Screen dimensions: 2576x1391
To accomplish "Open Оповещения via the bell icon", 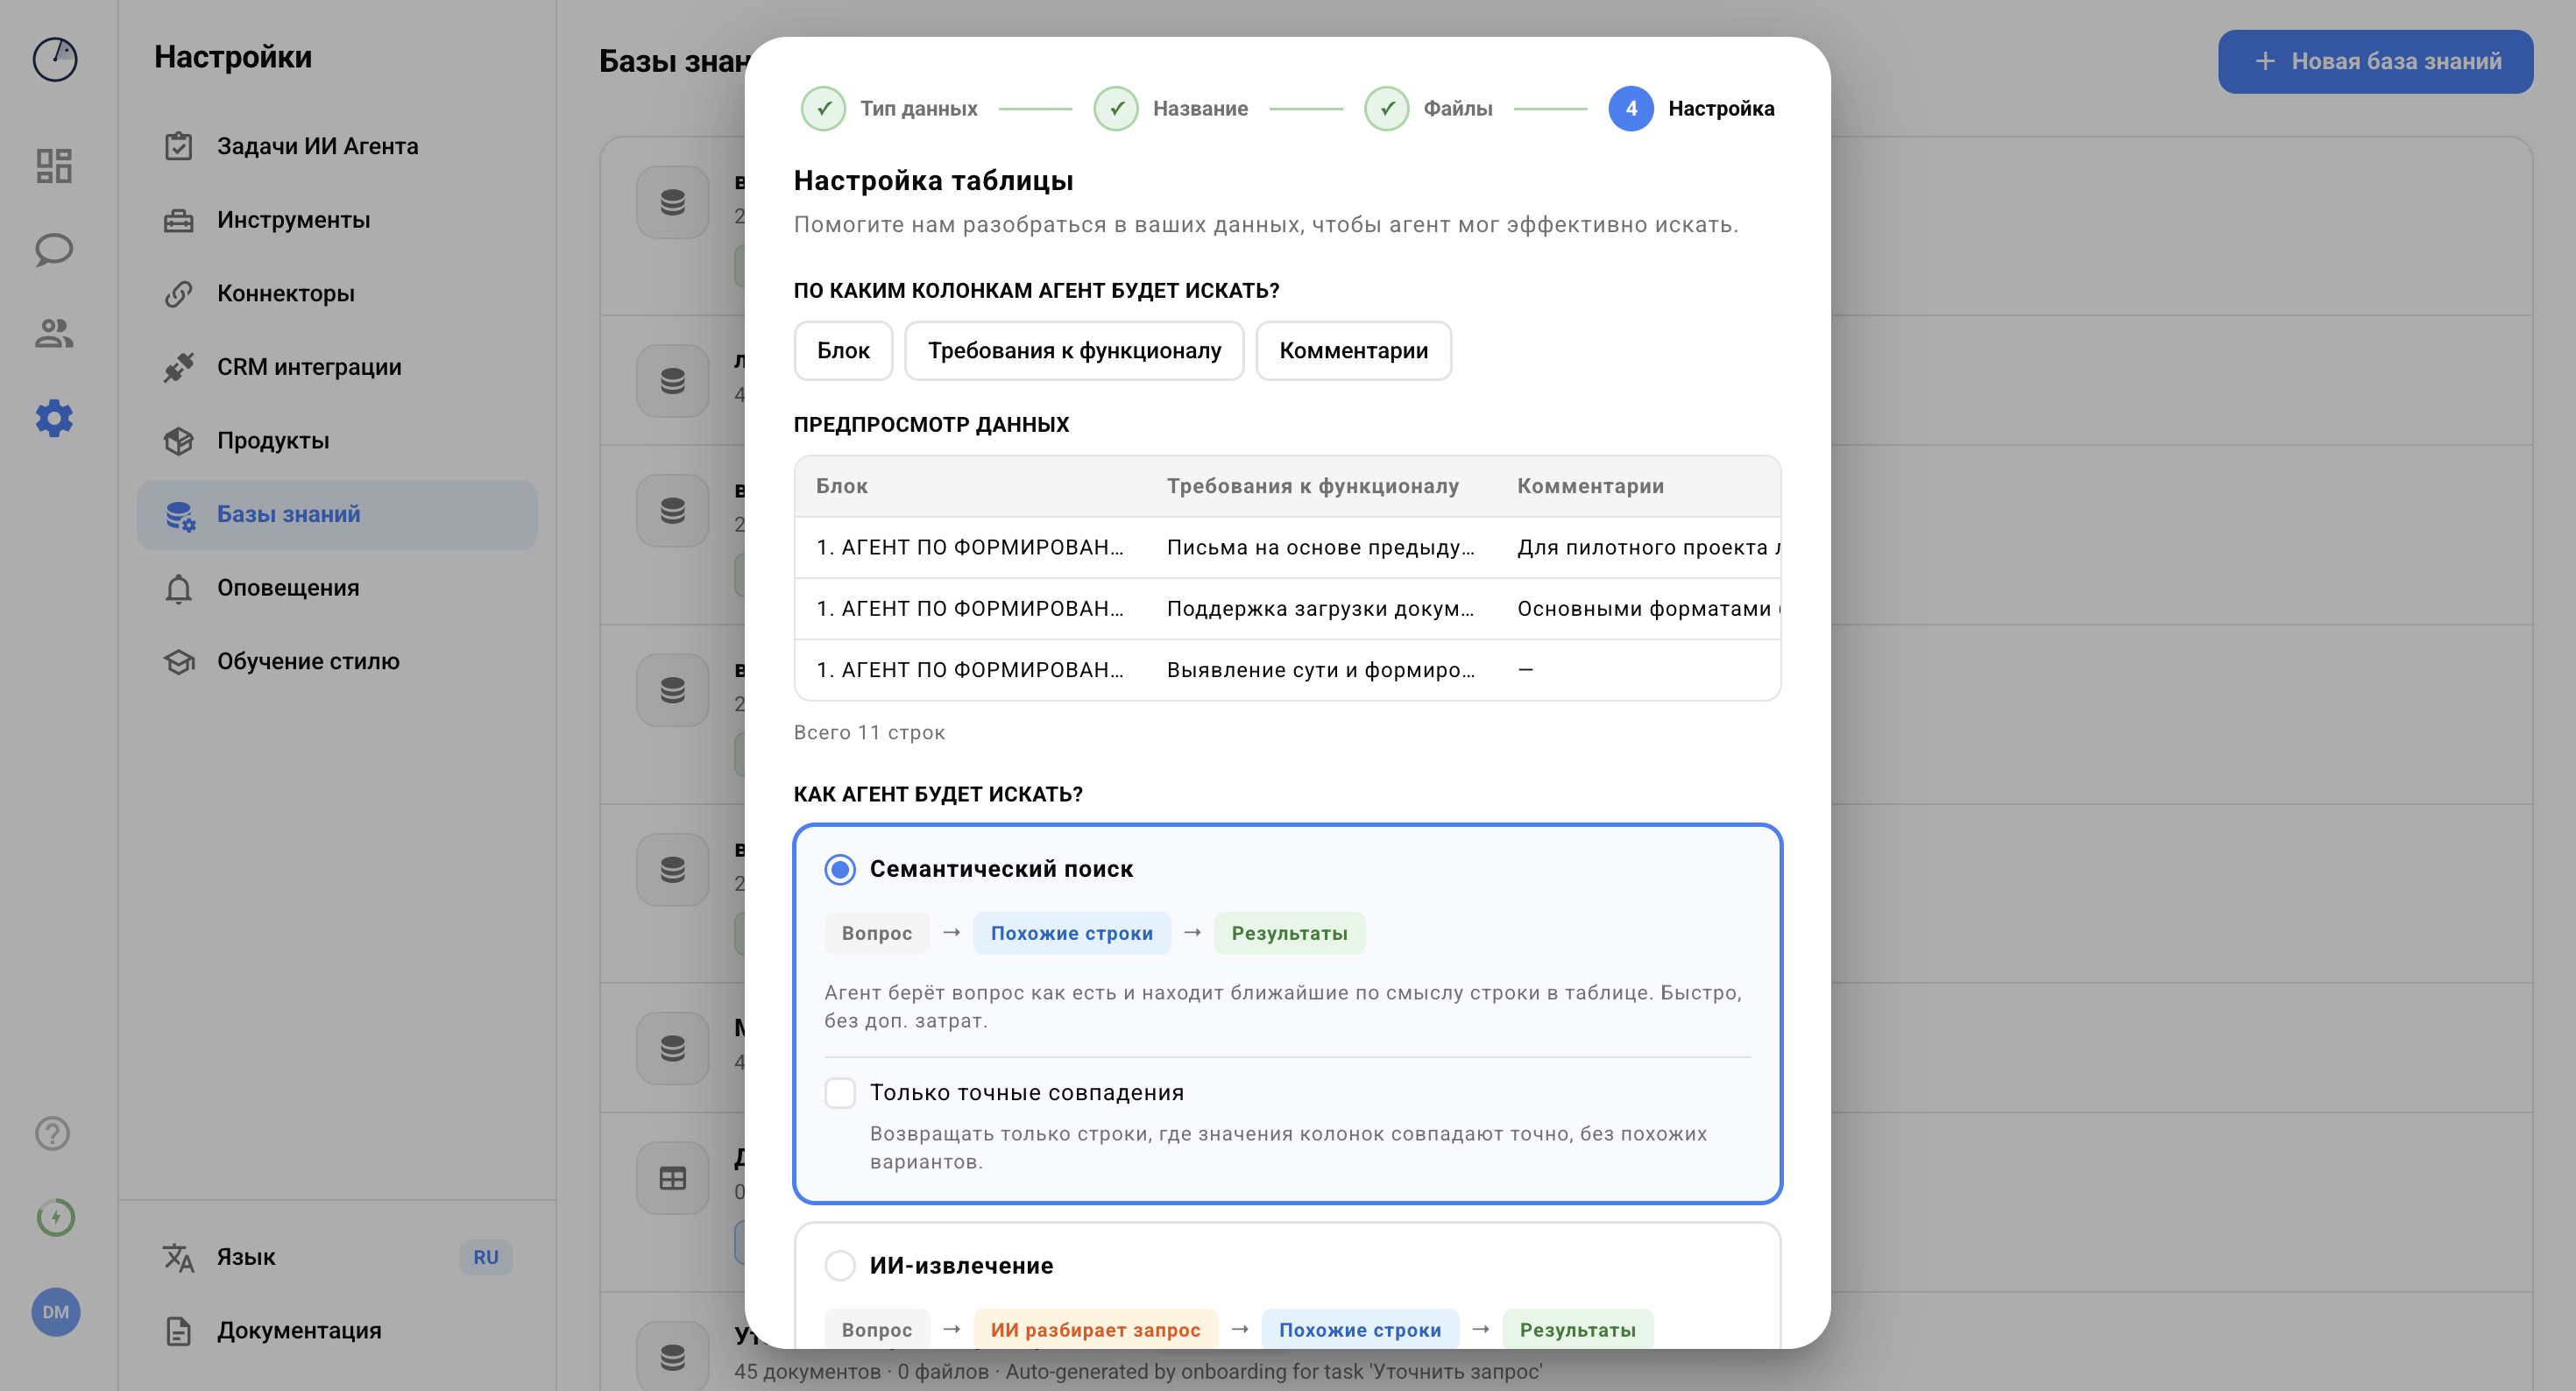I will [x=179, y=588].
